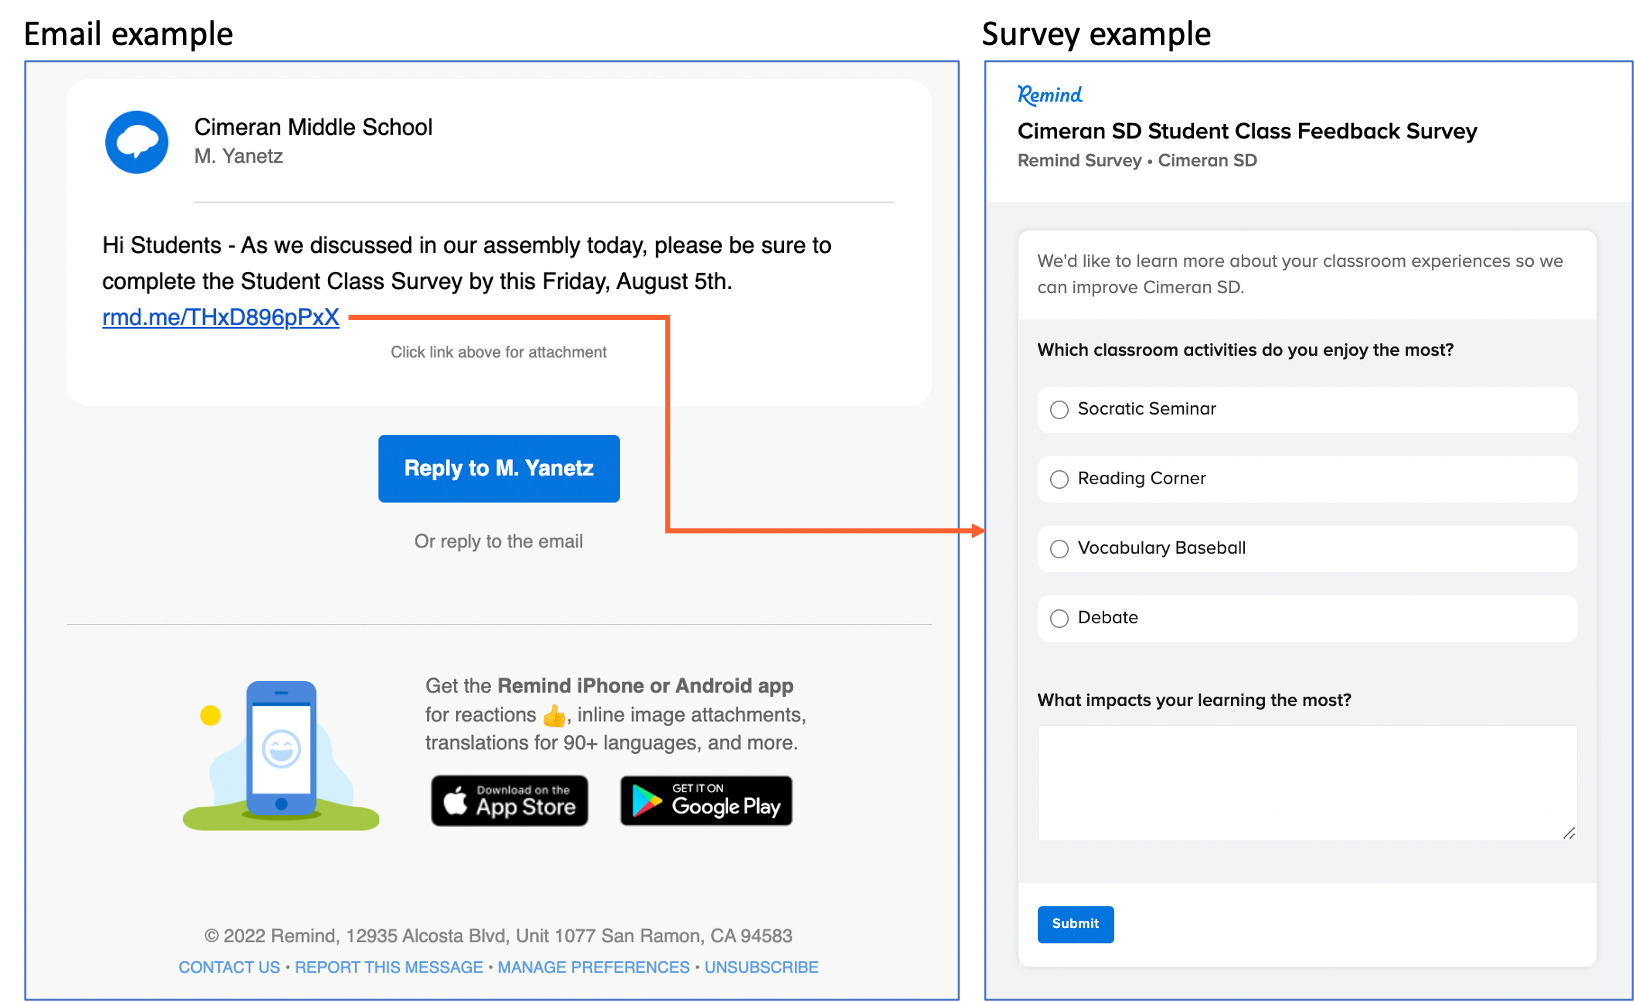This screenshot has height=1002, width=1634.
Task: Click the thumbs up emoji
Action: (x=553, y=716)
